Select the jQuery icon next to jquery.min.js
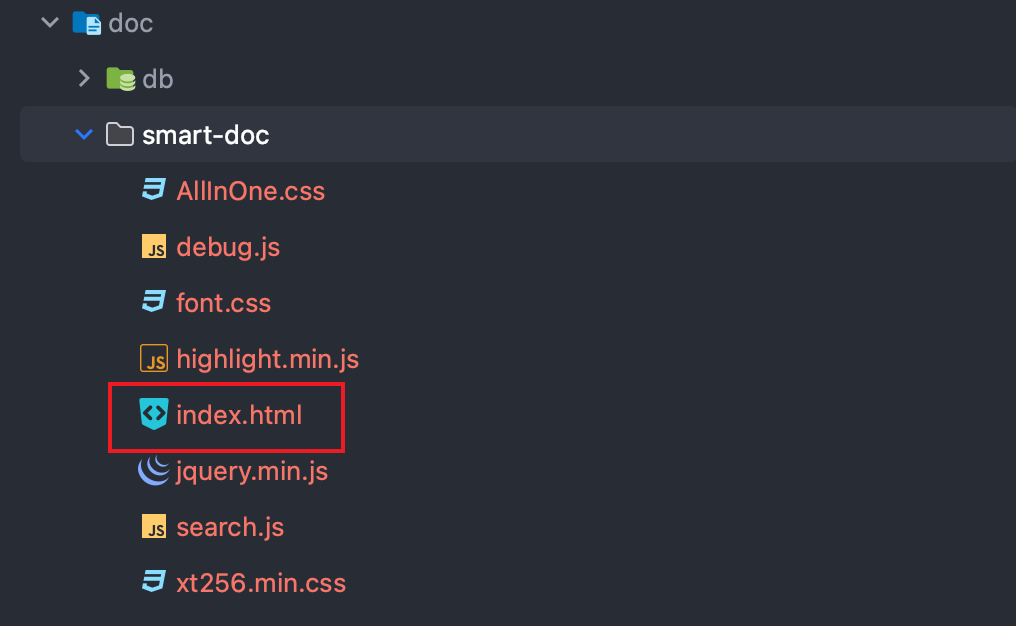 coord(152,471)
